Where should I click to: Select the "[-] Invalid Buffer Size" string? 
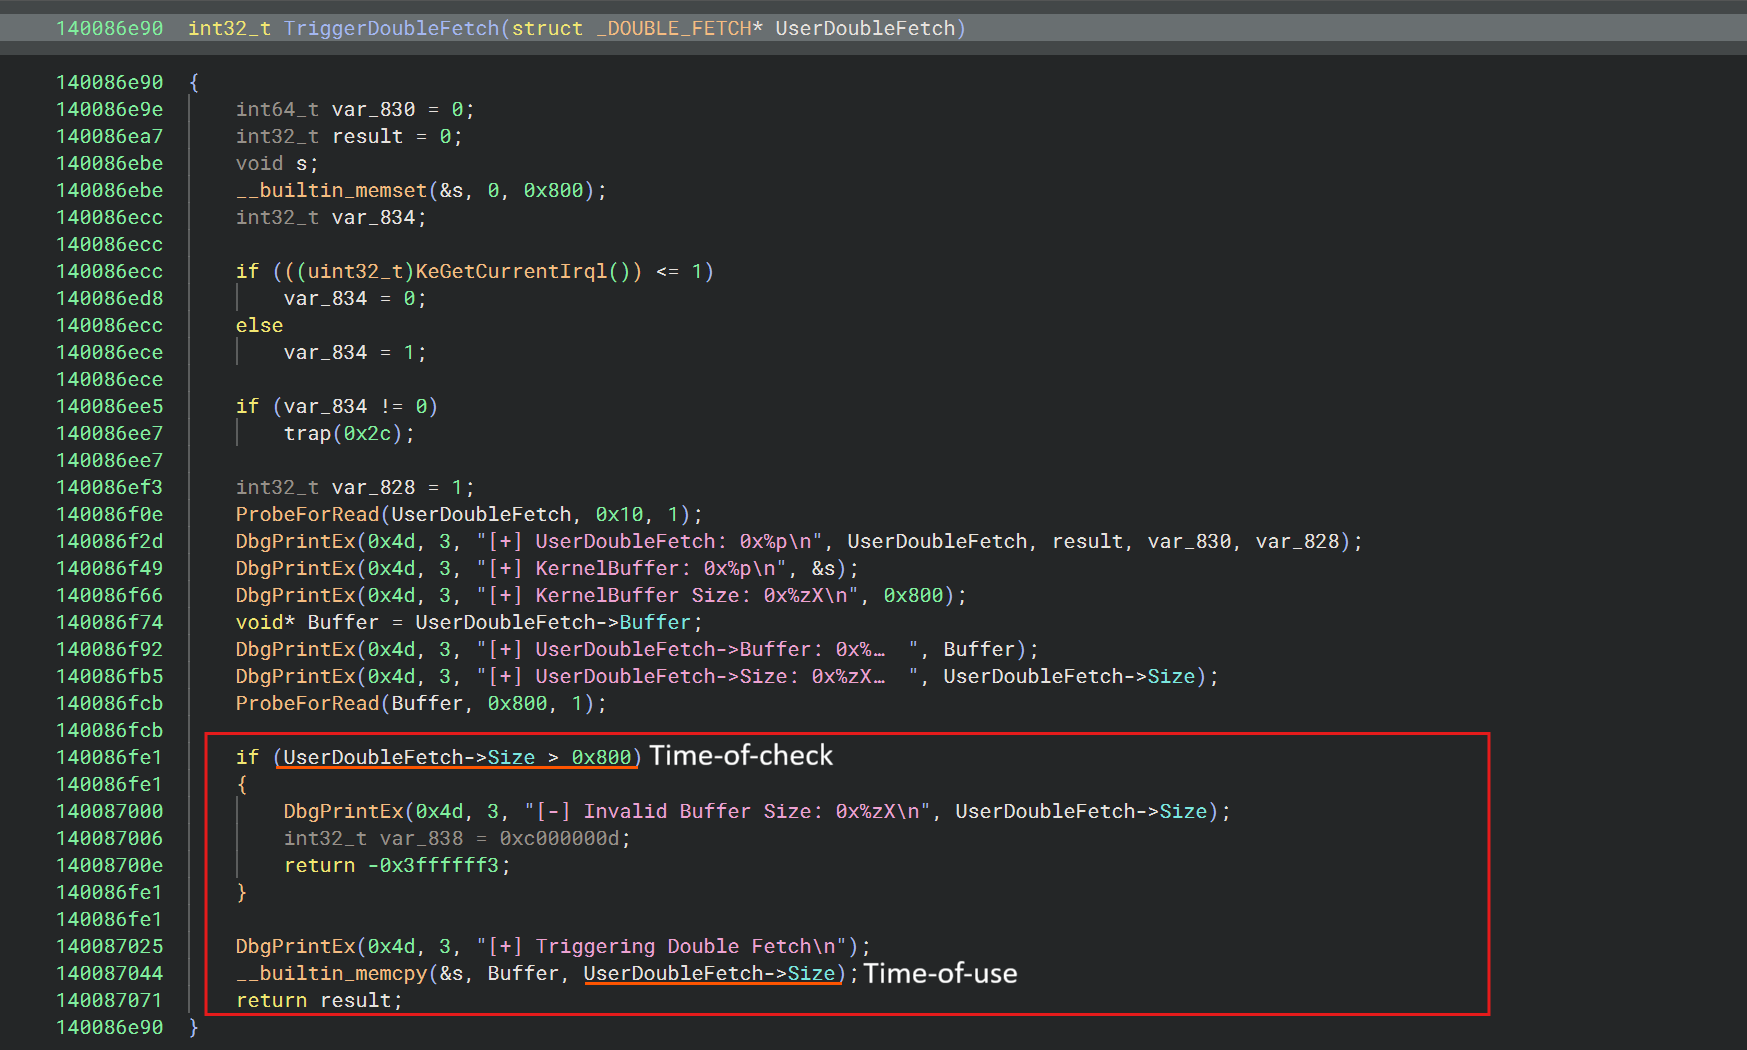click(x=727, y=811)
